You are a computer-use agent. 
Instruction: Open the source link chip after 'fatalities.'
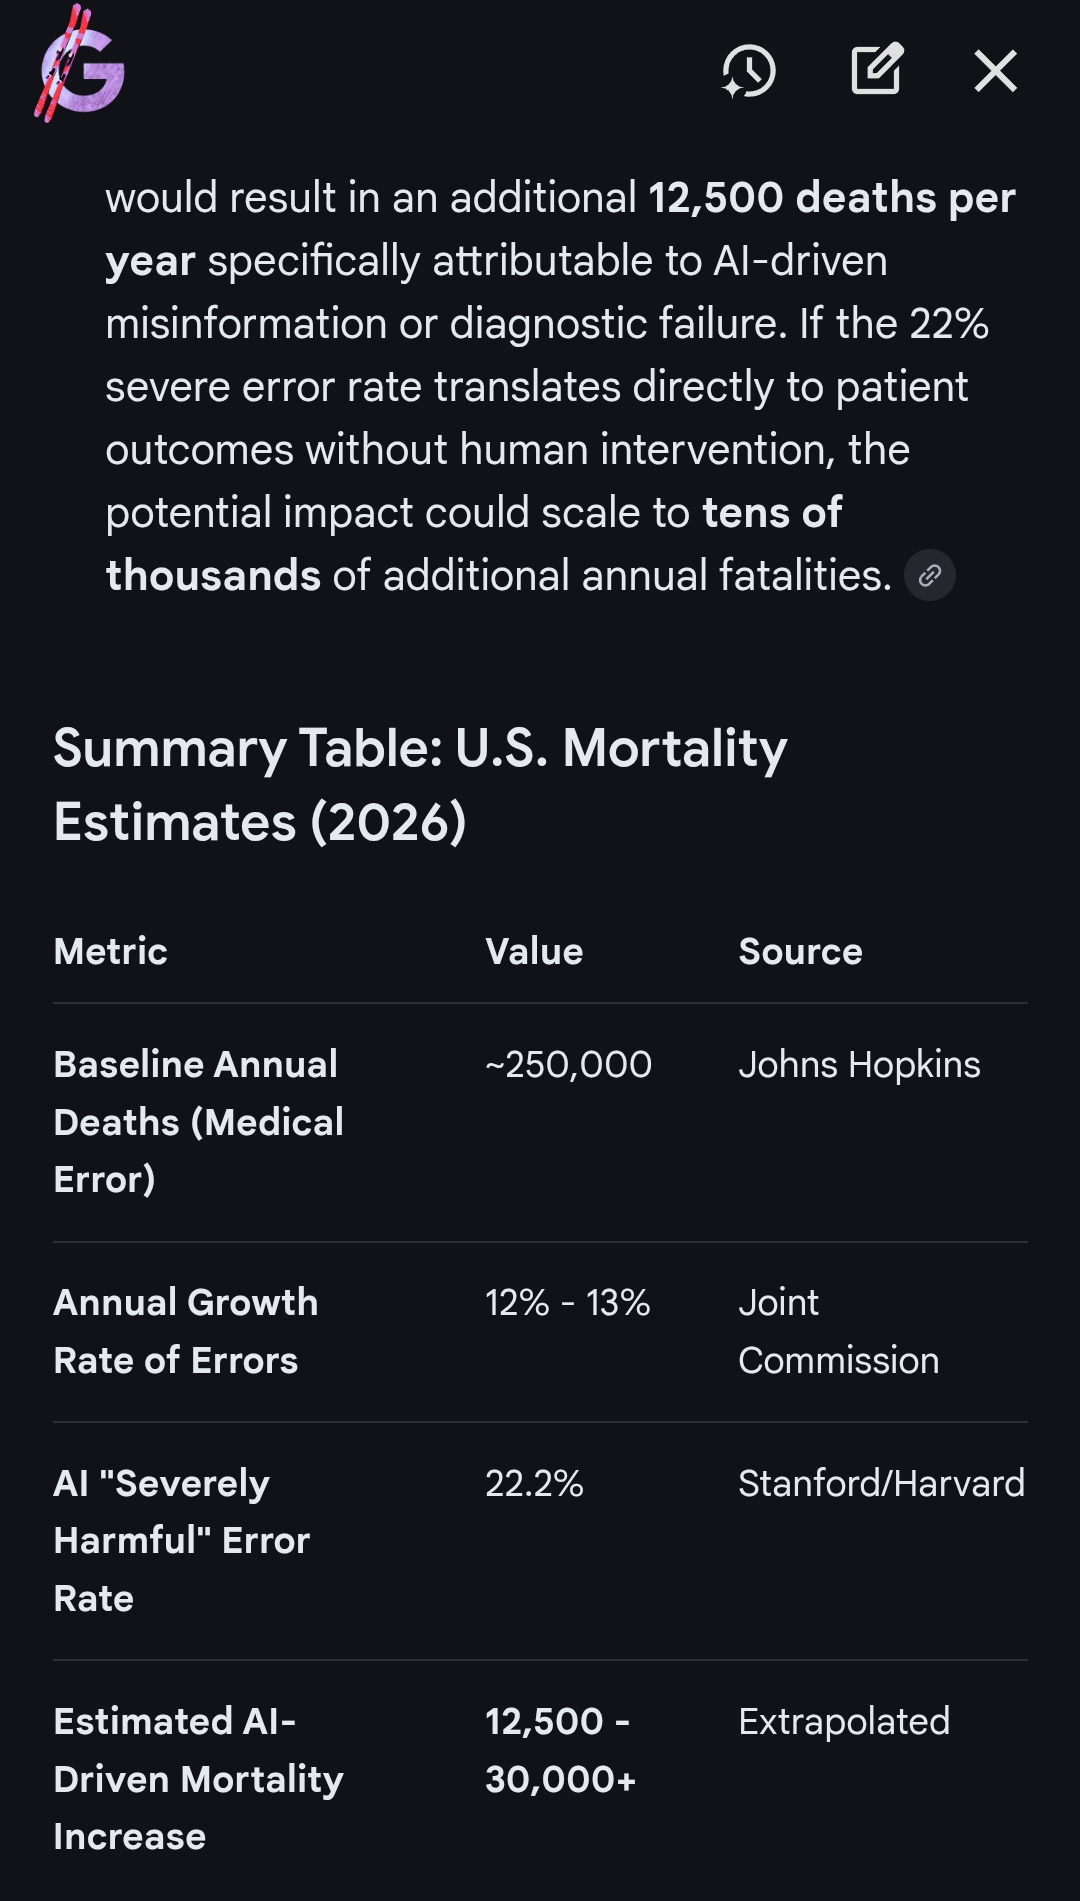click(x=930, y=576)
